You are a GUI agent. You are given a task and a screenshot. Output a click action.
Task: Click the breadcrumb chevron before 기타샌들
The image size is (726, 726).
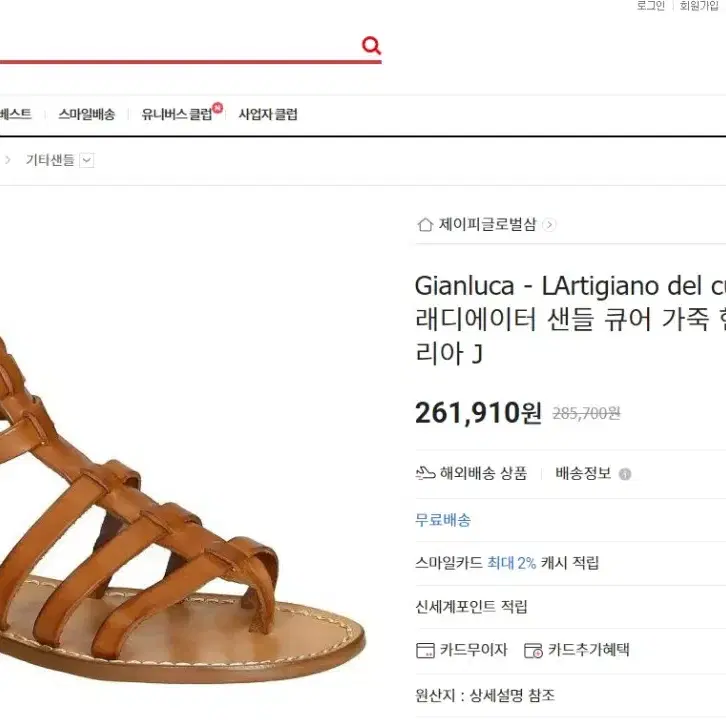tap(7, 160)
